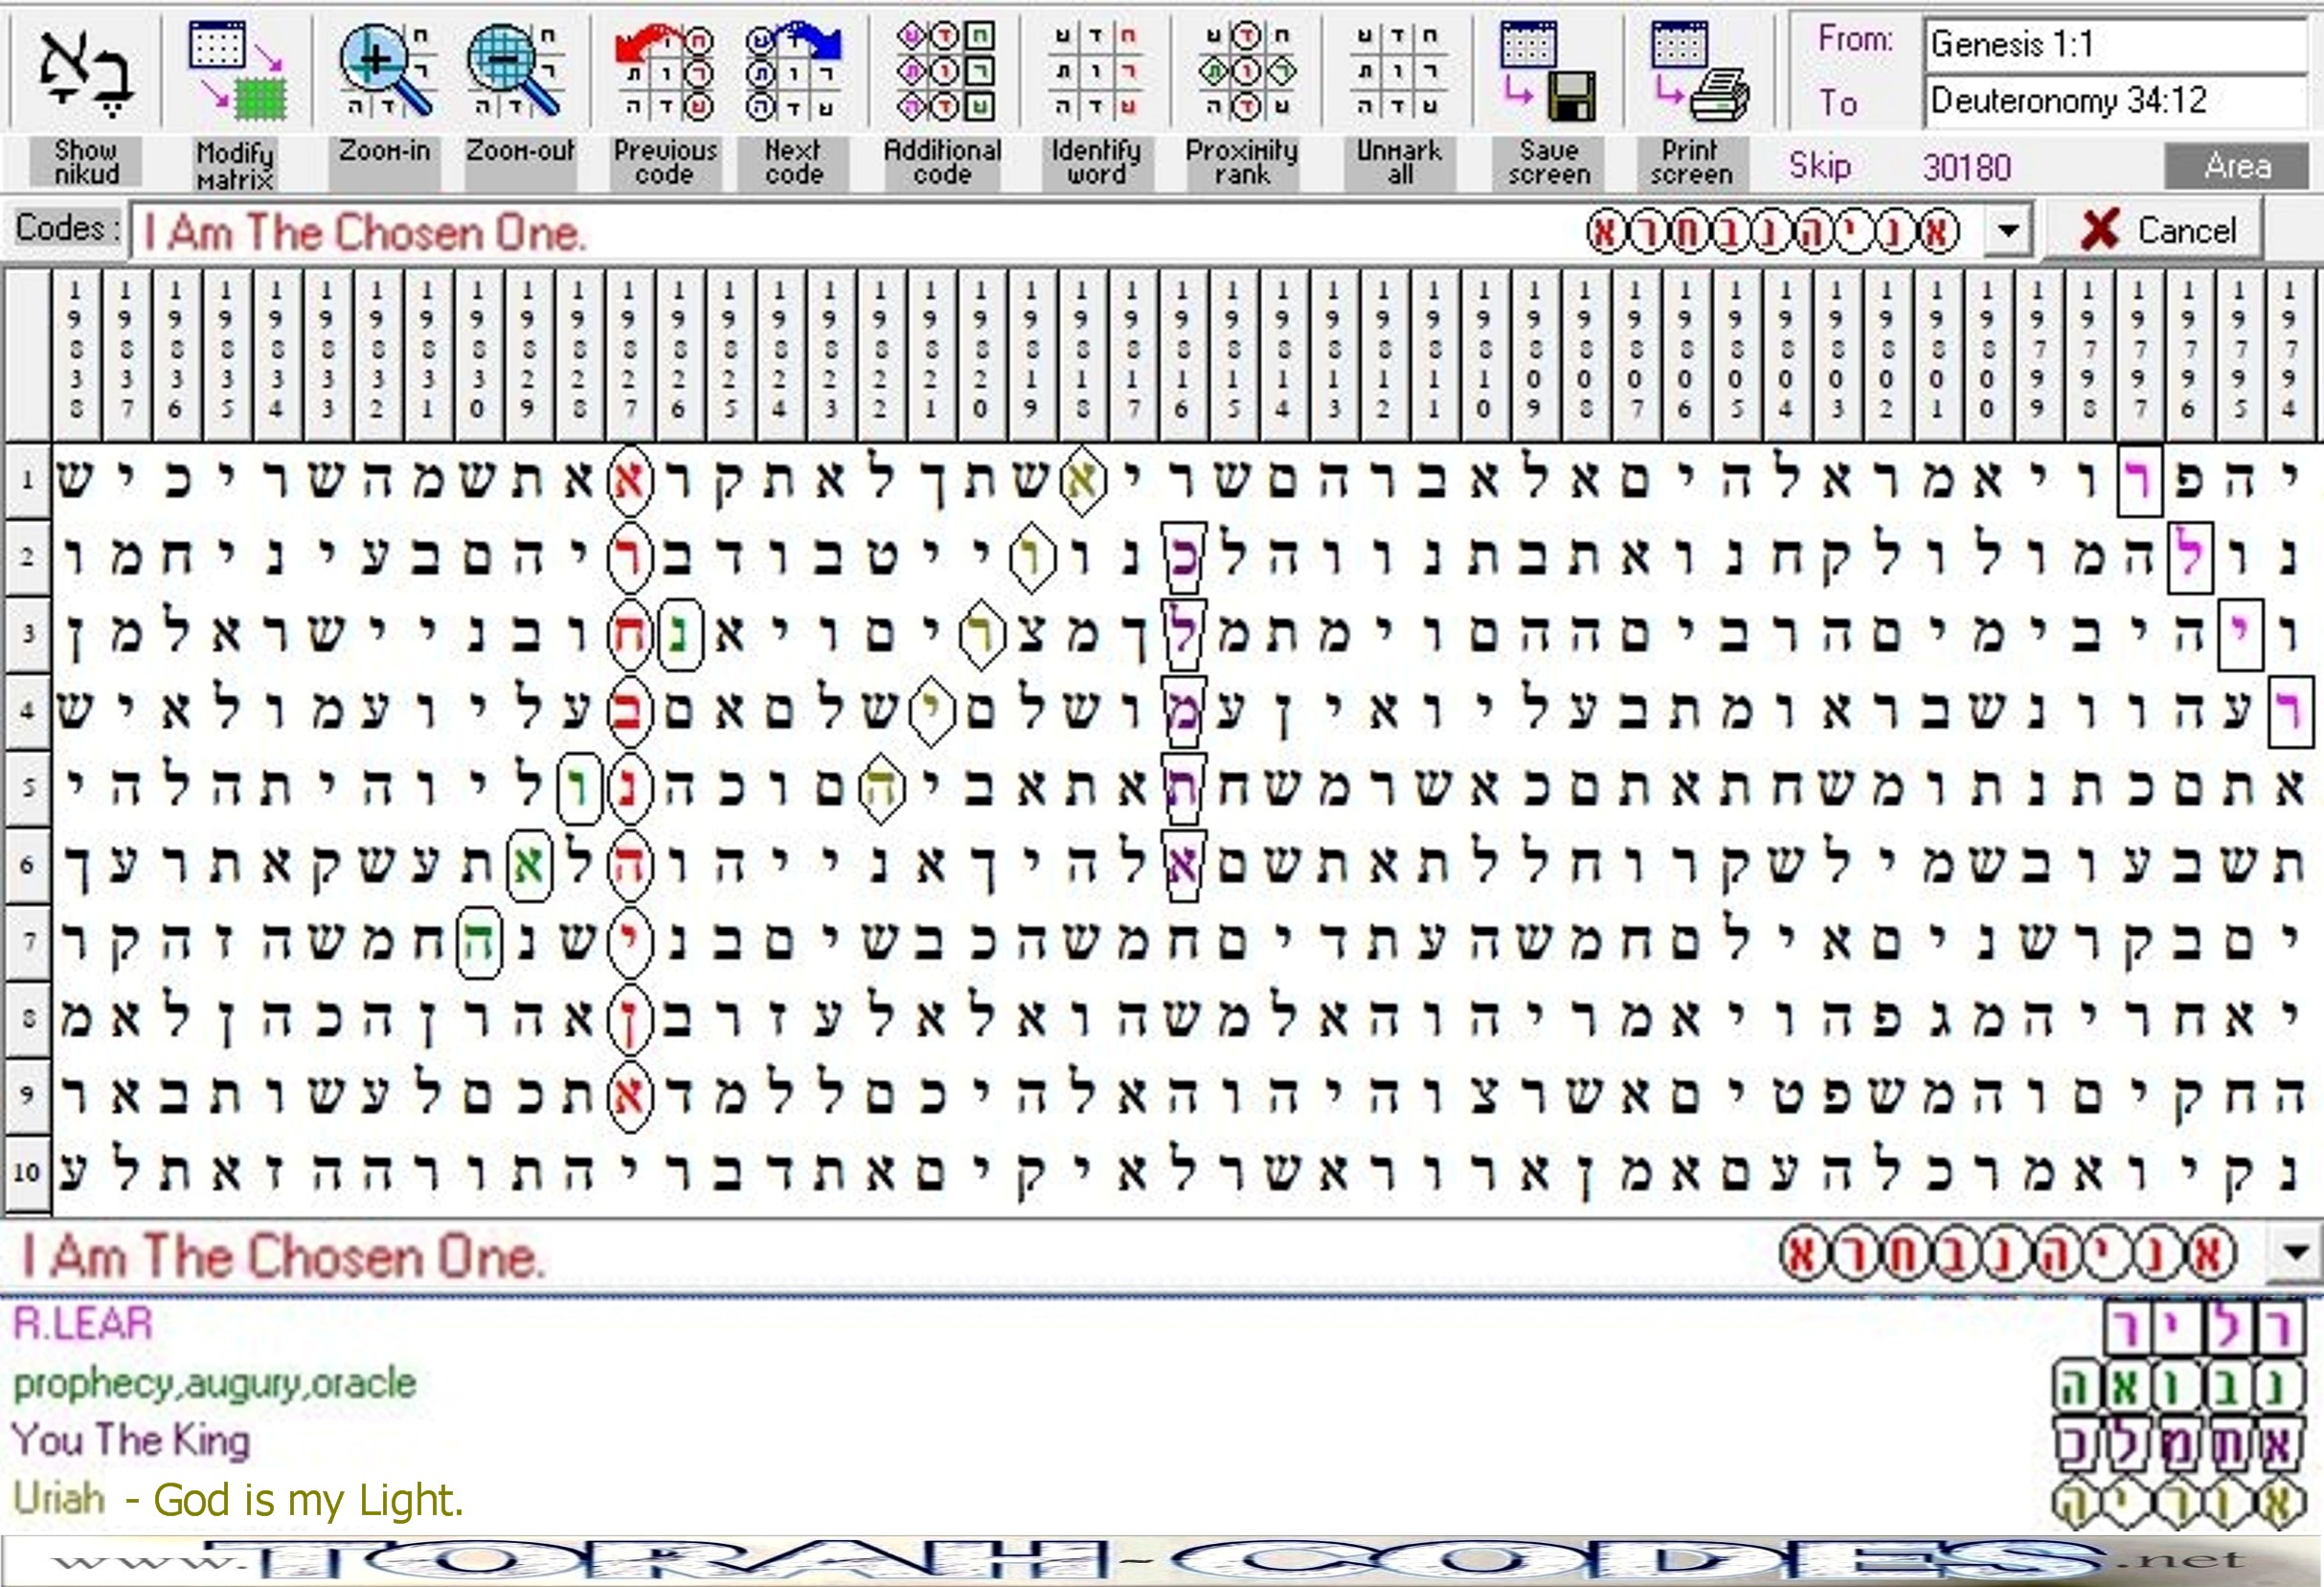Click purple boxed resh in row 1
This screenshot has width=2324, height=1587.
pos(2139,481)
